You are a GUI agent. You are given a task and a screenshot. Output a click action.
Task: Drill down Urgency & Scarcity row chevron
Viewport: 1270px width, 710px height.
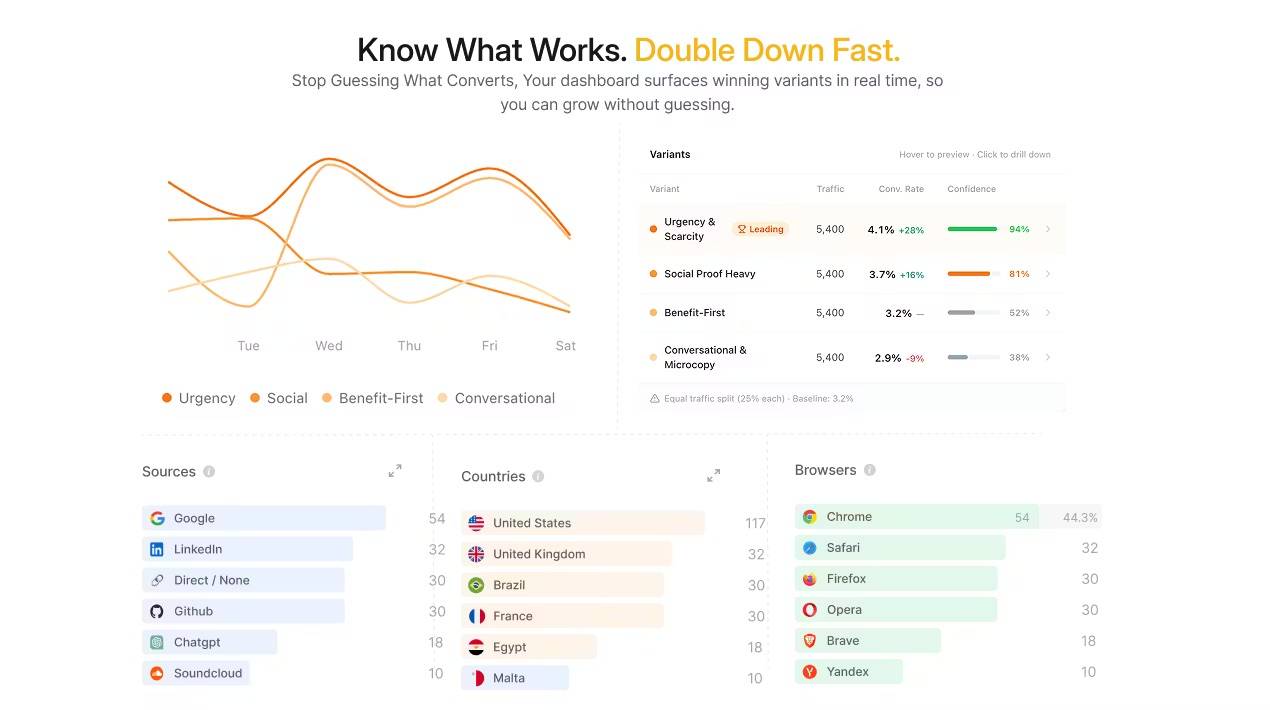tap(1048, 229)
